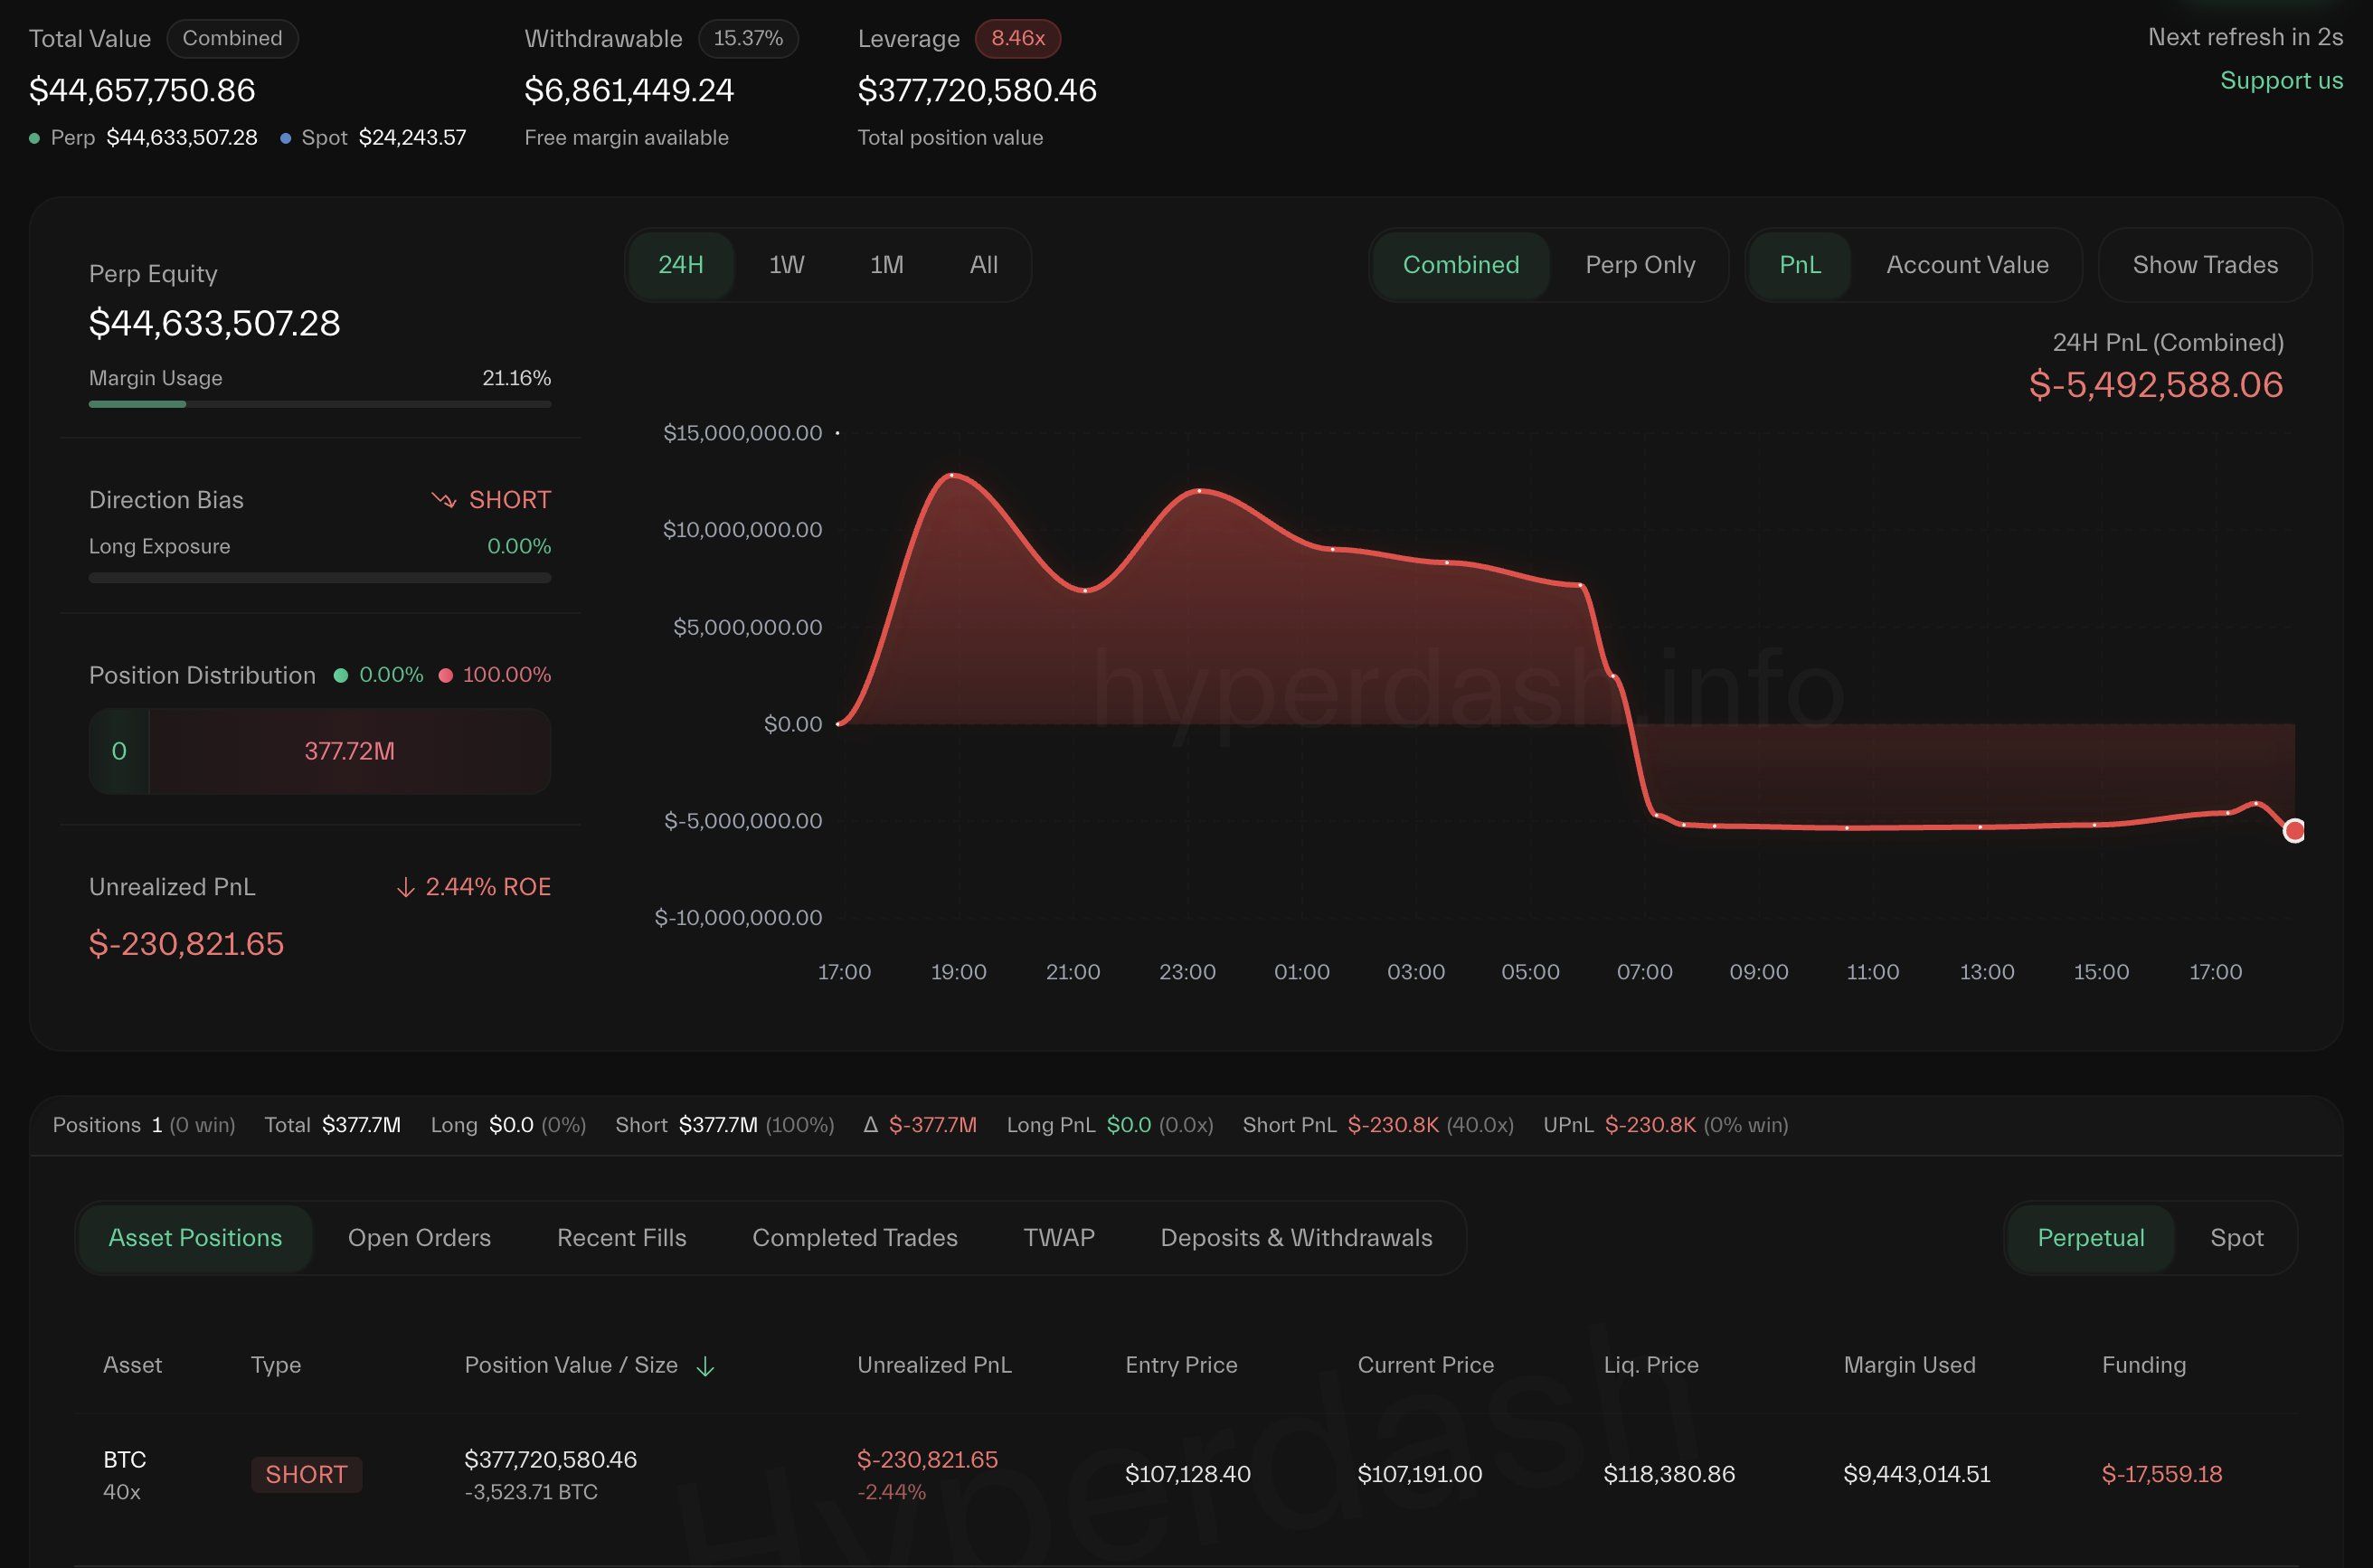Click the Margin Usage progress bar
This screenshot has height=1568, width=2373.
[319, 404]
